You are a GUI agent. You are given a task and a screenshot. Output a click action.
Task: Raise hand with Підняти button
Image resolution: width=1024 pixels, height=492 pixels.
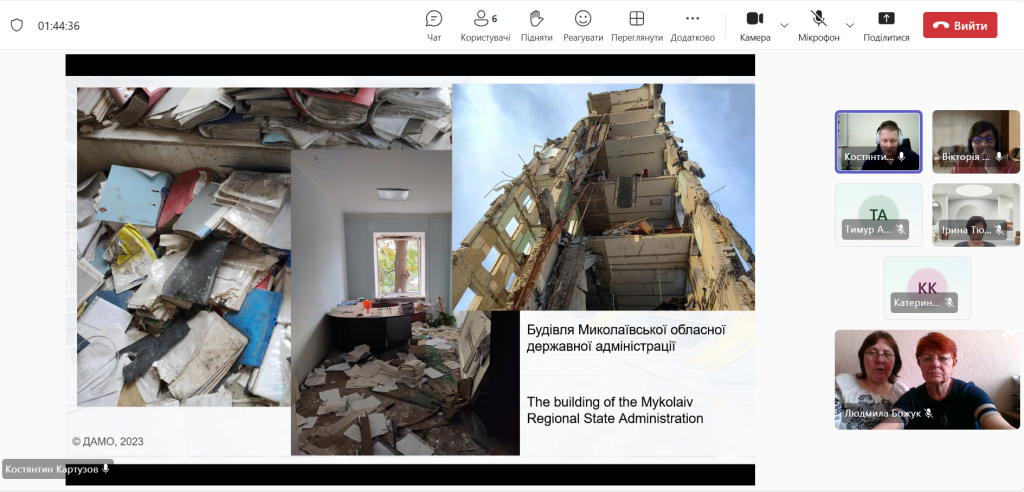tap(536, 25)
